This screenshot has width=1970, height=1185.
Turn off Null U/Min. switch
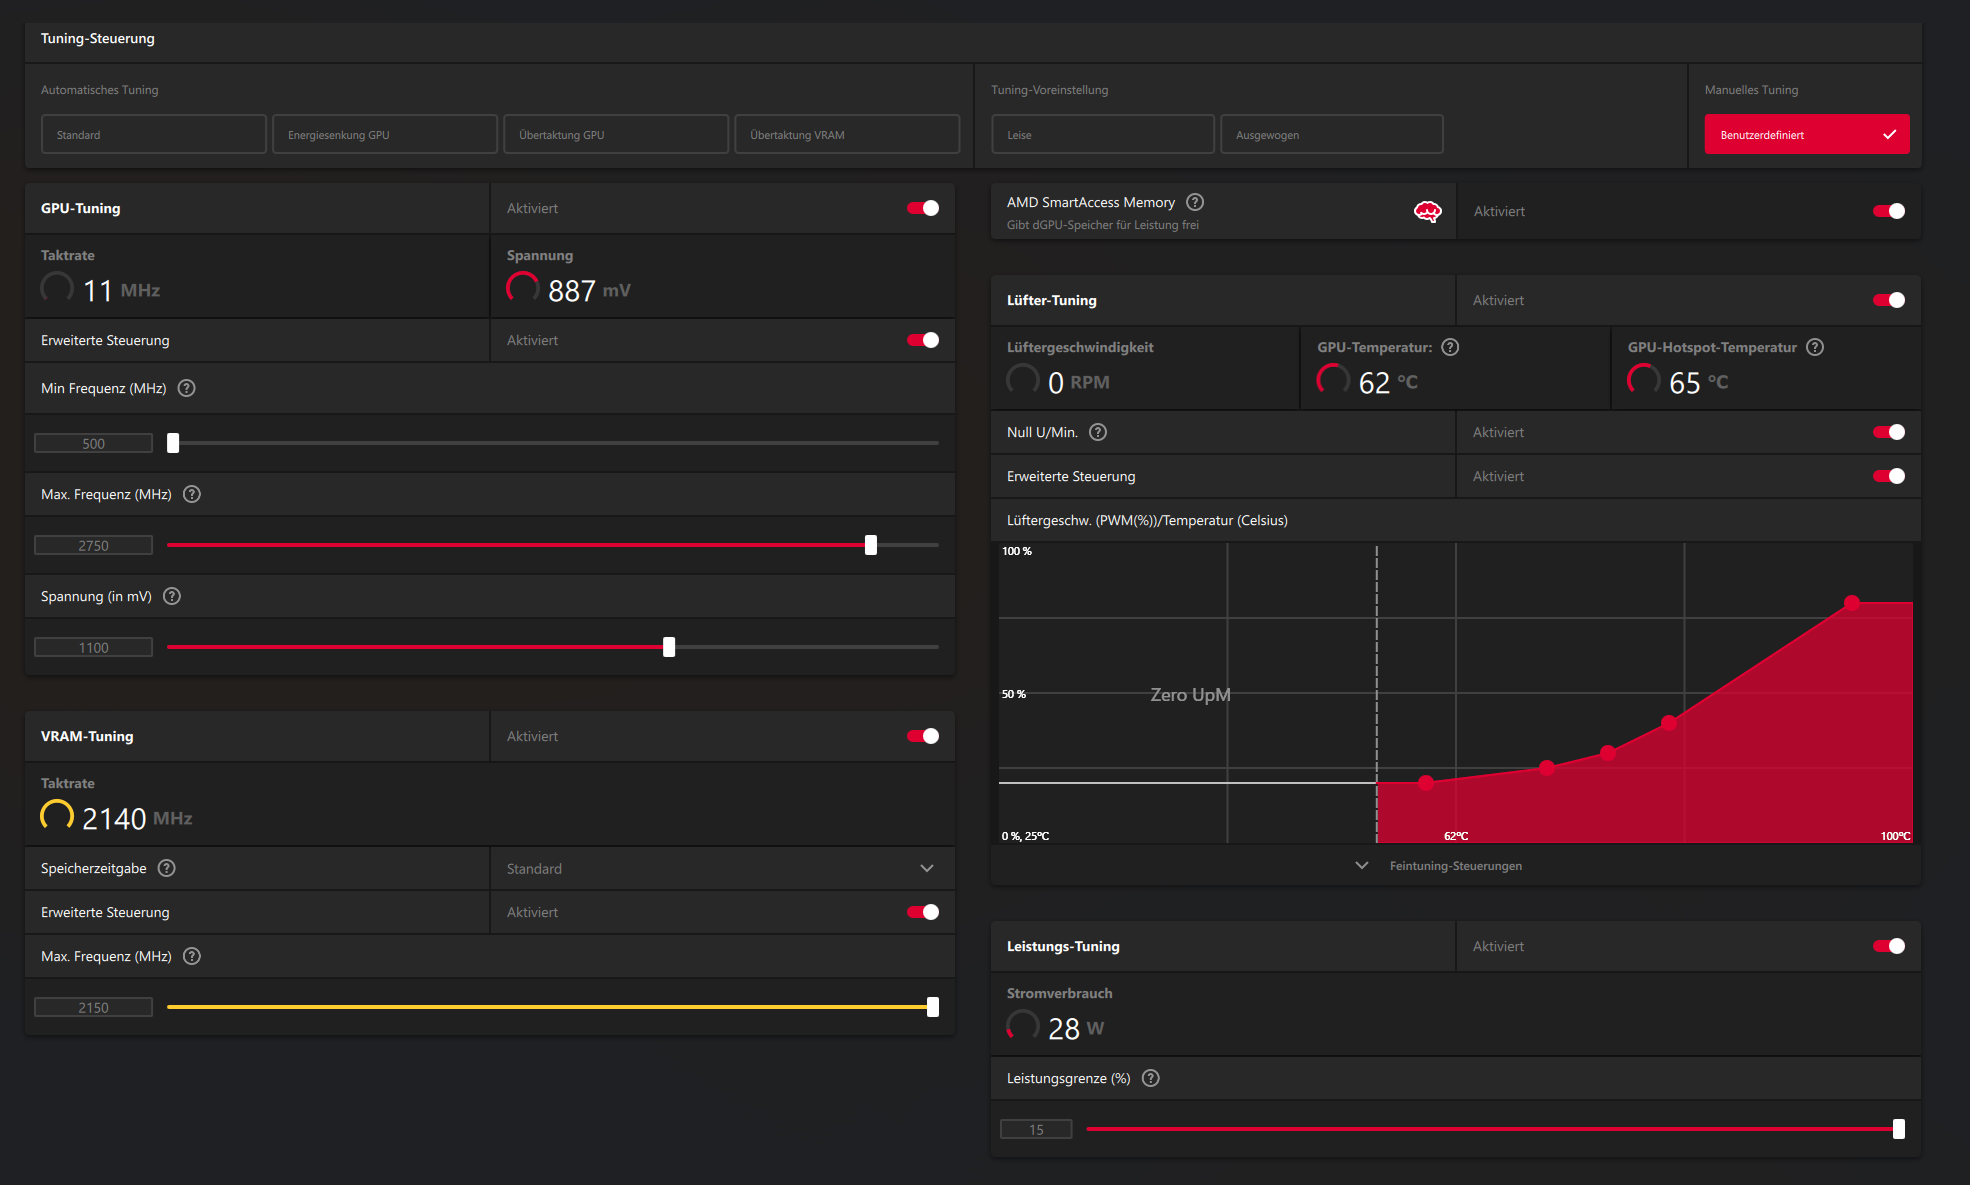point(1888,432)
